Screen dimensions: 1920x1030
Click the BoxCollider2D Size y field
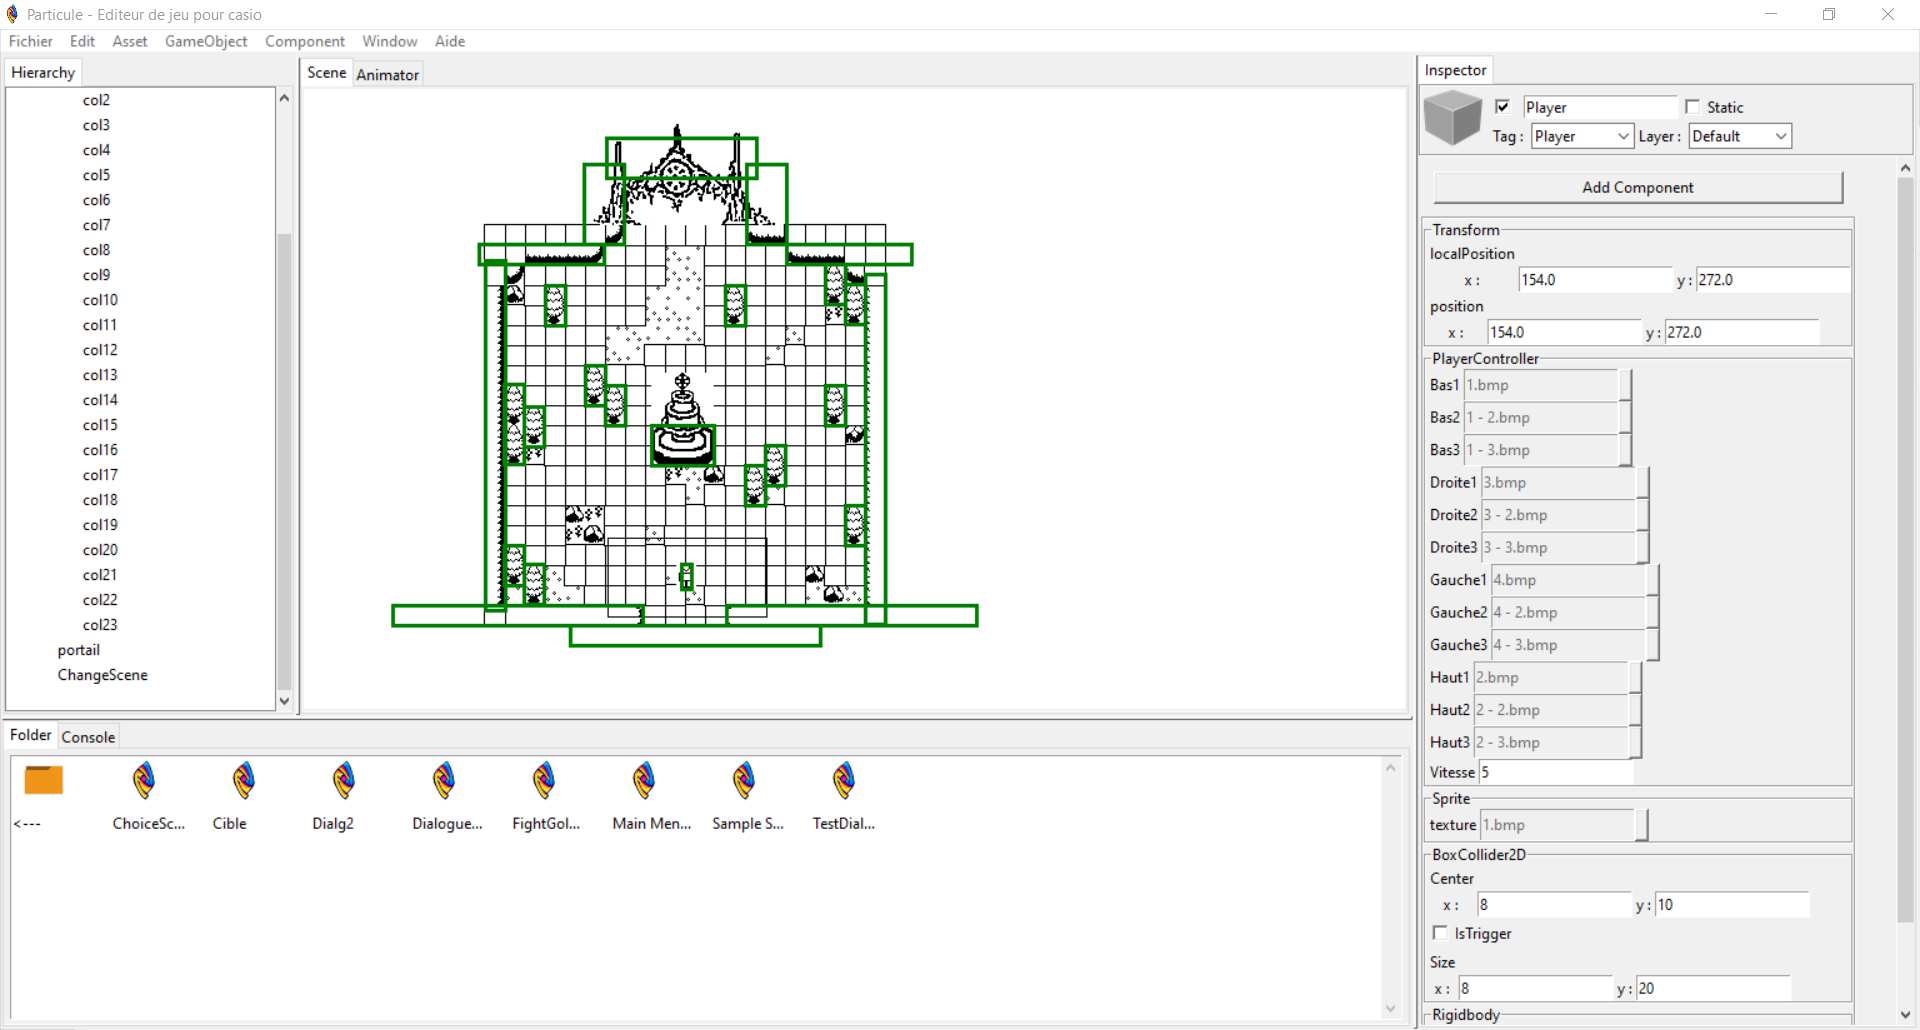(x=1713, y=989)
